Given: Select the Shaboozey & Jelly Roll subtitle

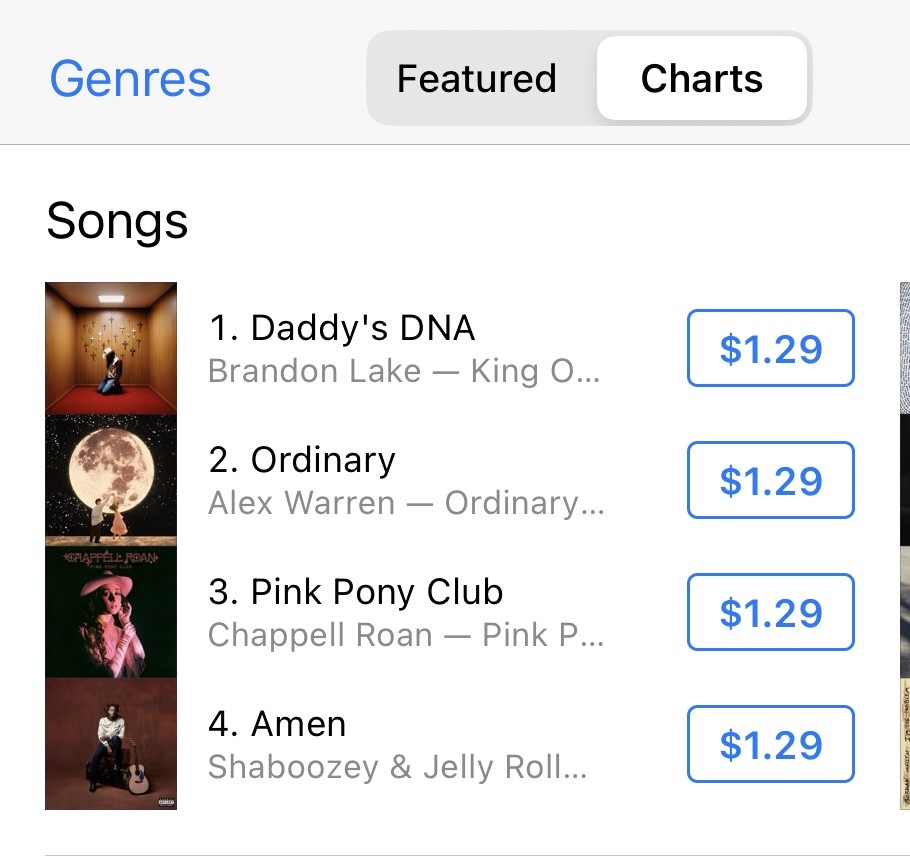Looking at the screenshot, I should click(398, 767).
